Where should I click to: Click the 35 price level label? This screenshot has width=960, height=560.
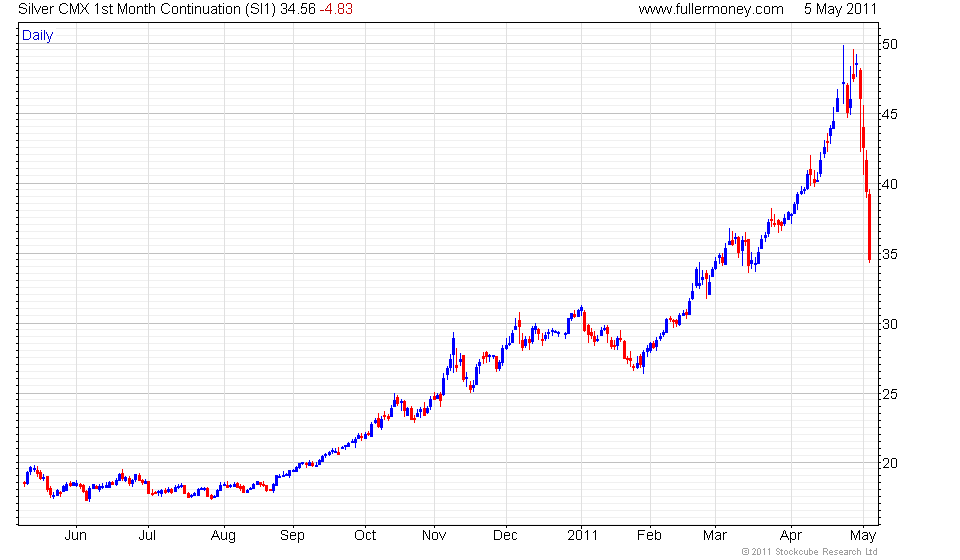(x=890, y=254)
